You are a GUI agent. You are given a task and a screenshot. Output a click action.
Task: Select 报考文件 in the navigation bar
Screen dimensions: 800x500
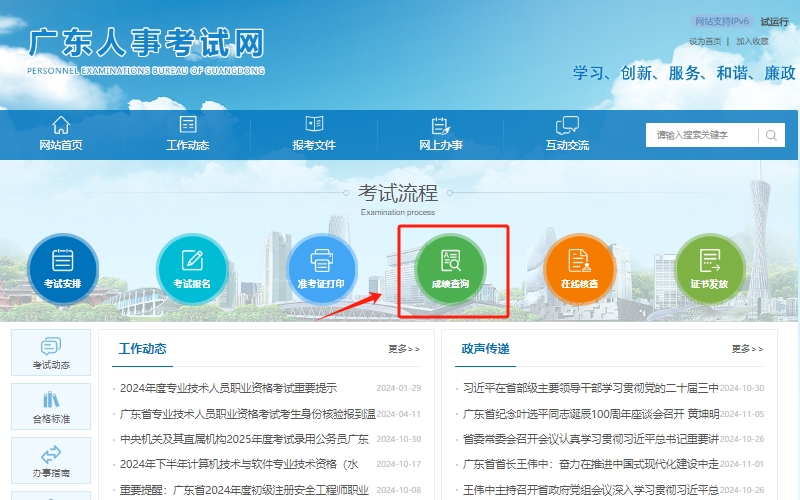pos(314,134)
